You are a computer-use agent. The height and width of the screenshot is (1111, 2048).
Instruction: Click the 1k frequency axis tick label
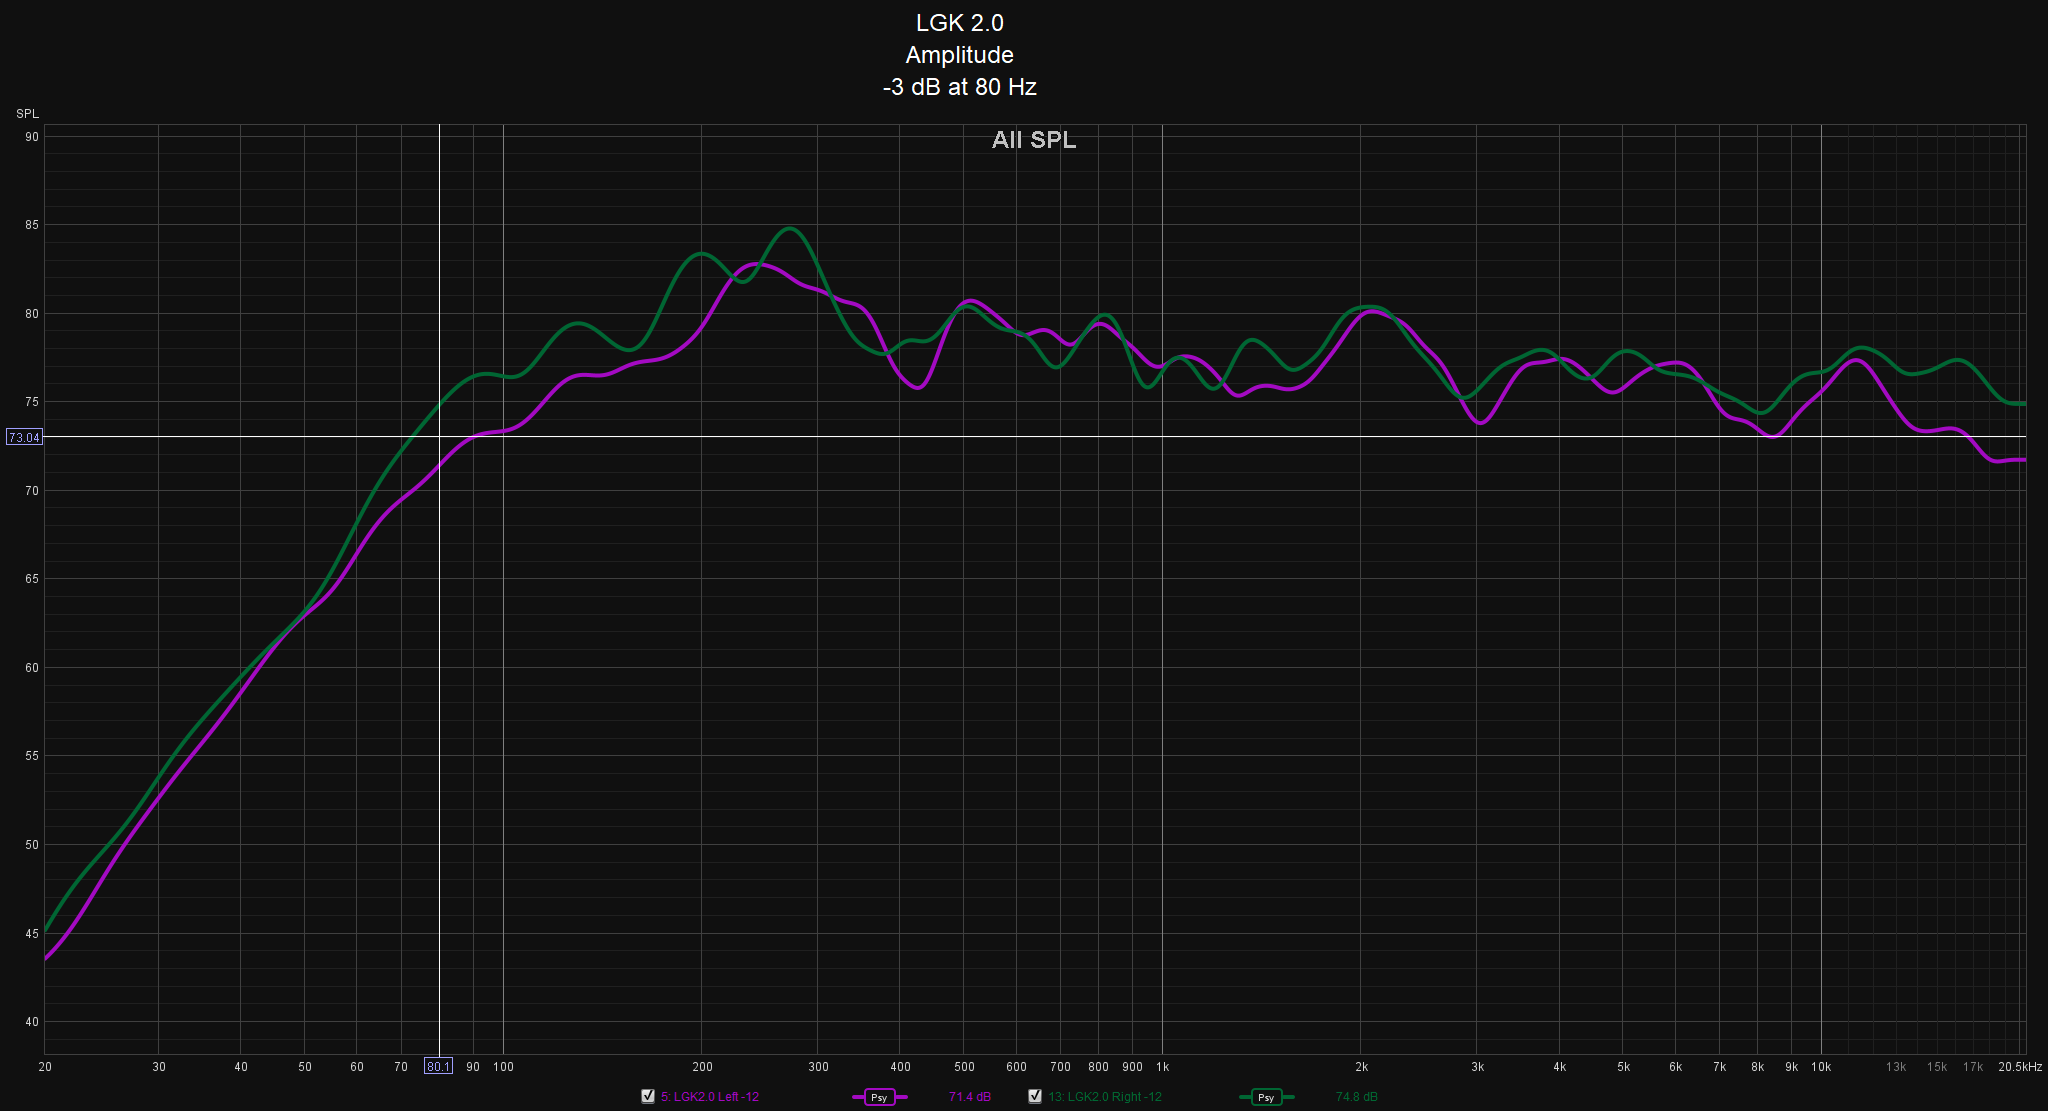click(1162, 1067)
